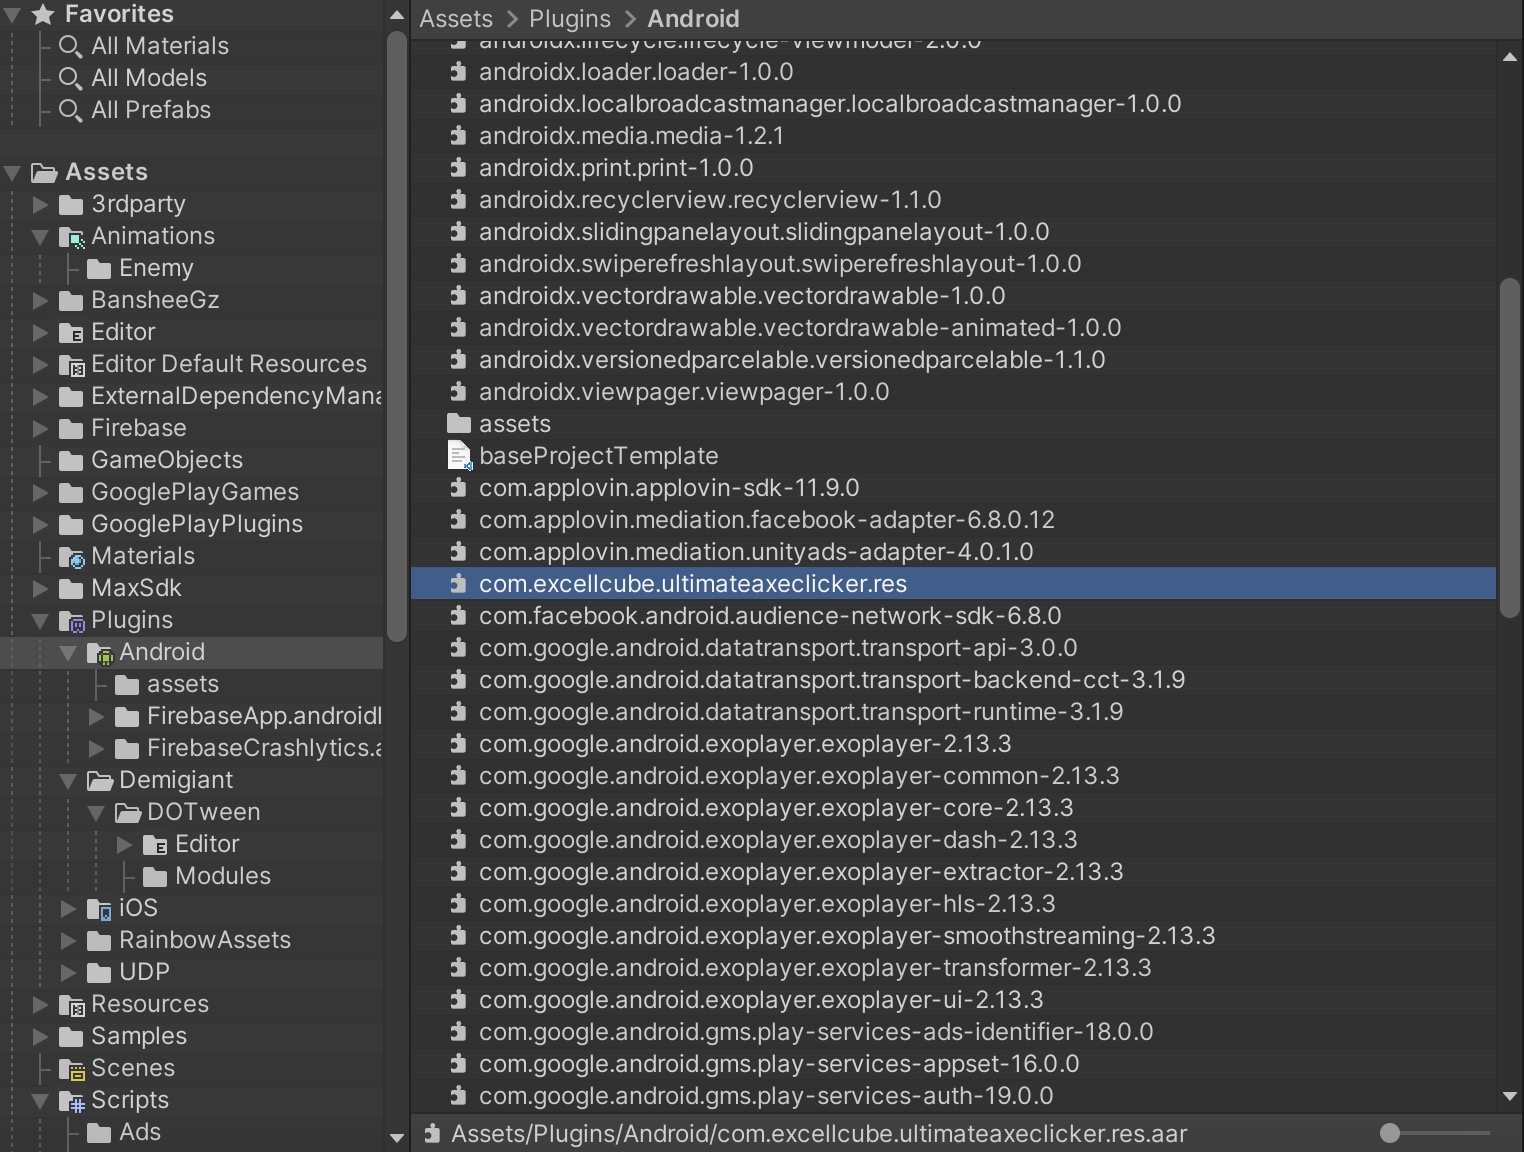Click the All Models search icon
The width and height of the screenshot is (1524, 1152).
click(x=70, y=78)
